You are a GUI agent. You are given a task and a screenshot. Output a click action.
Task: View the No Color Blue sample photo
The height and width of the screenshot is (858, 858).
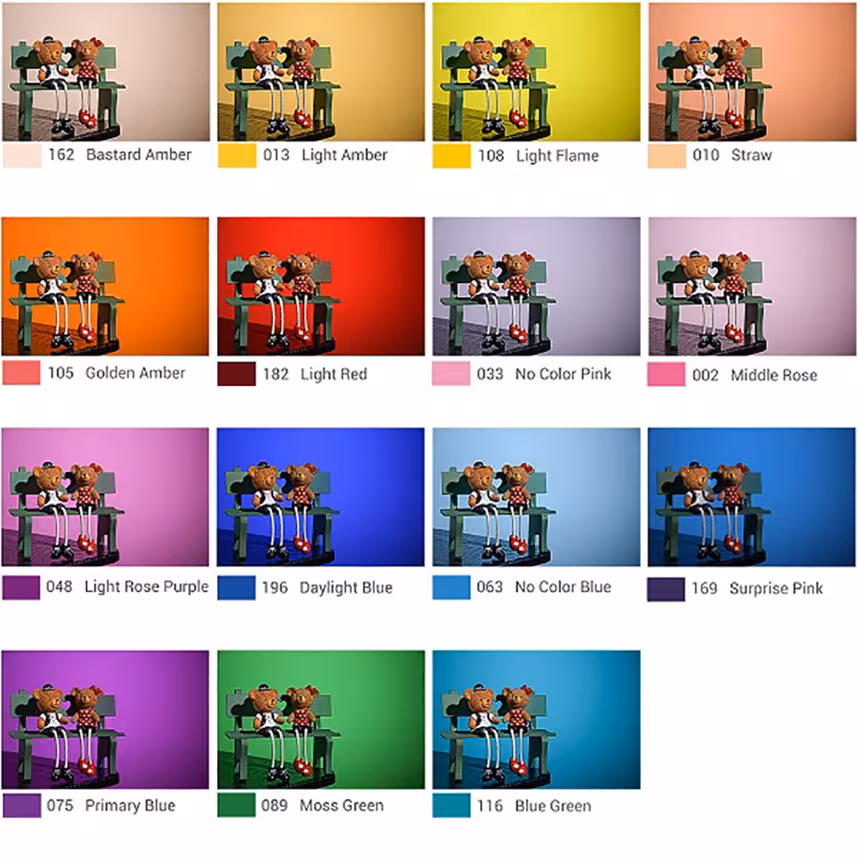click(536, 497)
